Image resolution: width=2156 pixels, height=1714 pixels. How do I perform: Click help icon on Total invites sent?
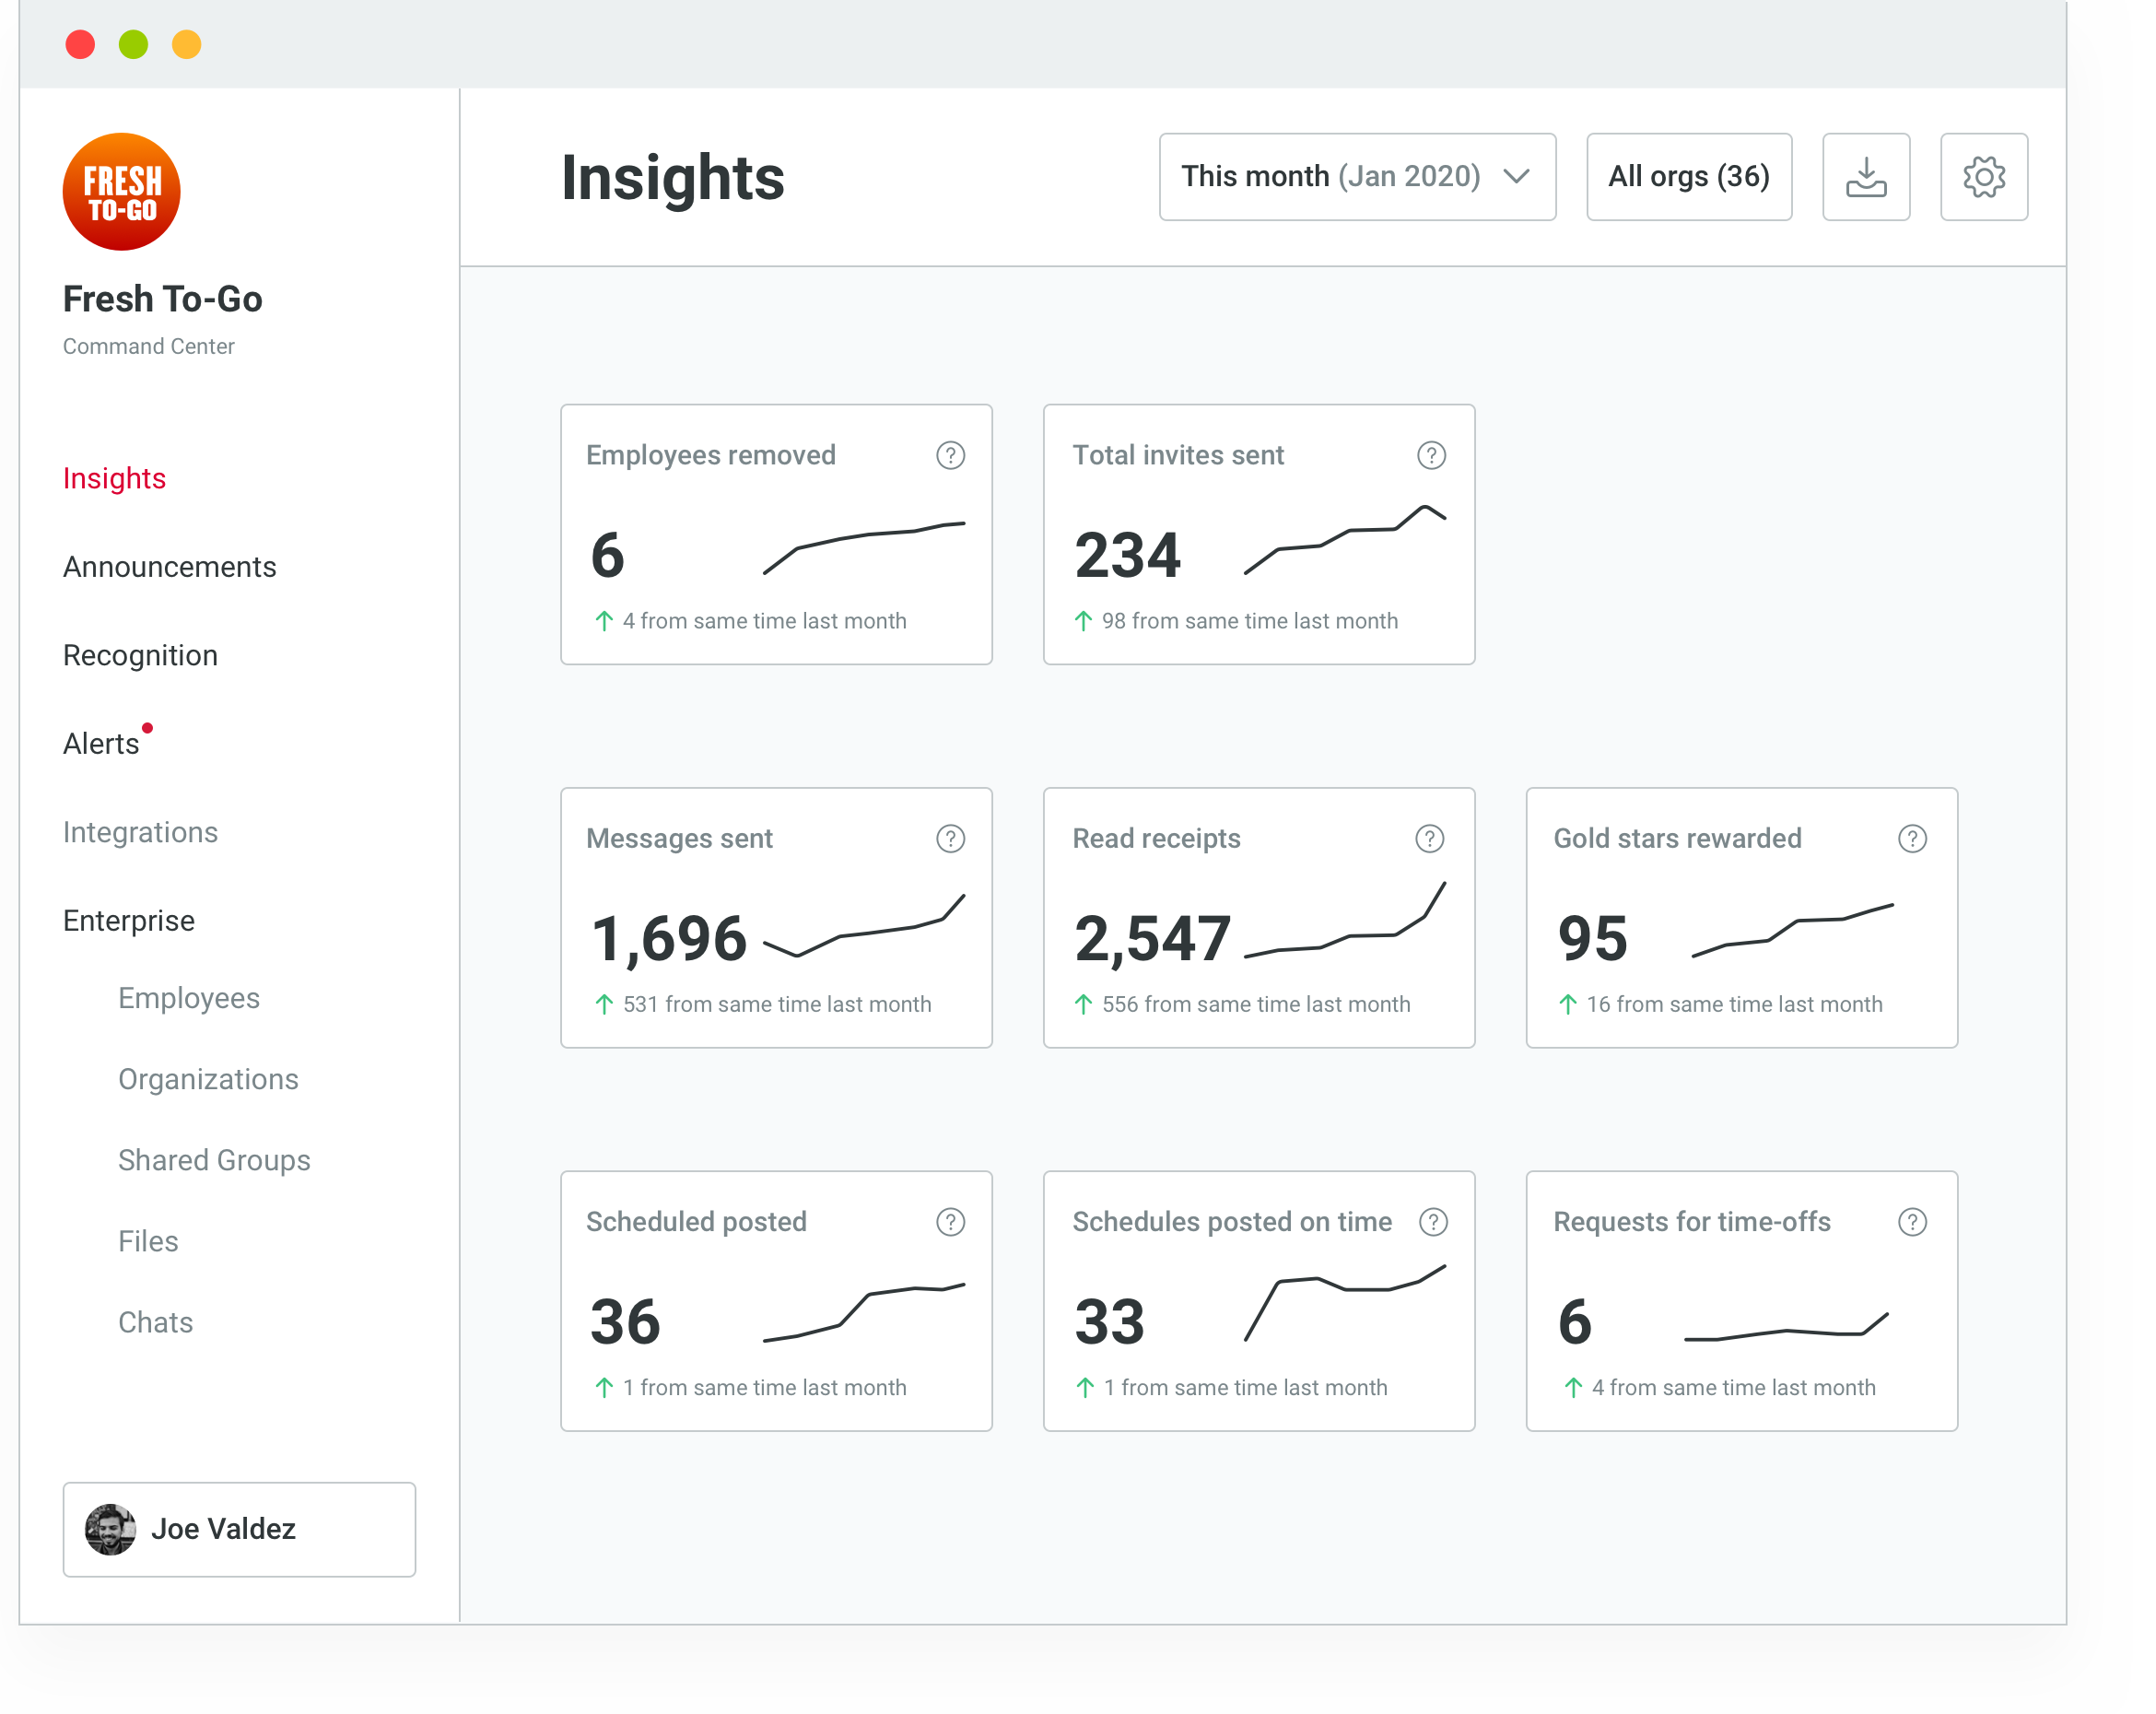[x=1431, y=455]
